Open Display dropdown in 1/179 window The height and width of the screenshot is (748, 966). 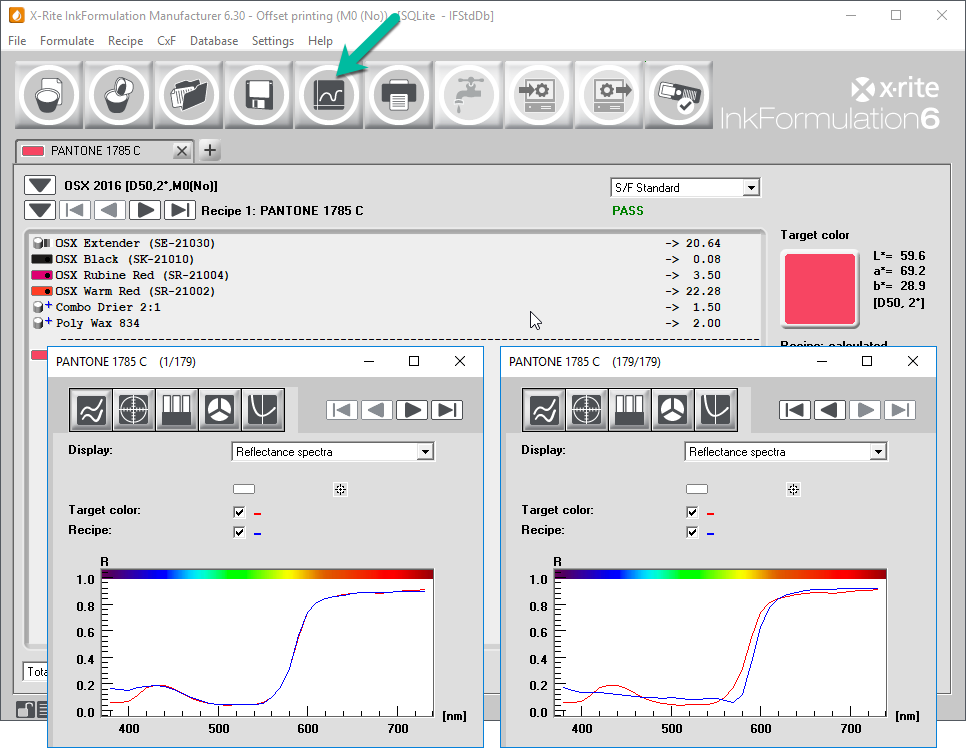click(x=425, y=452)
